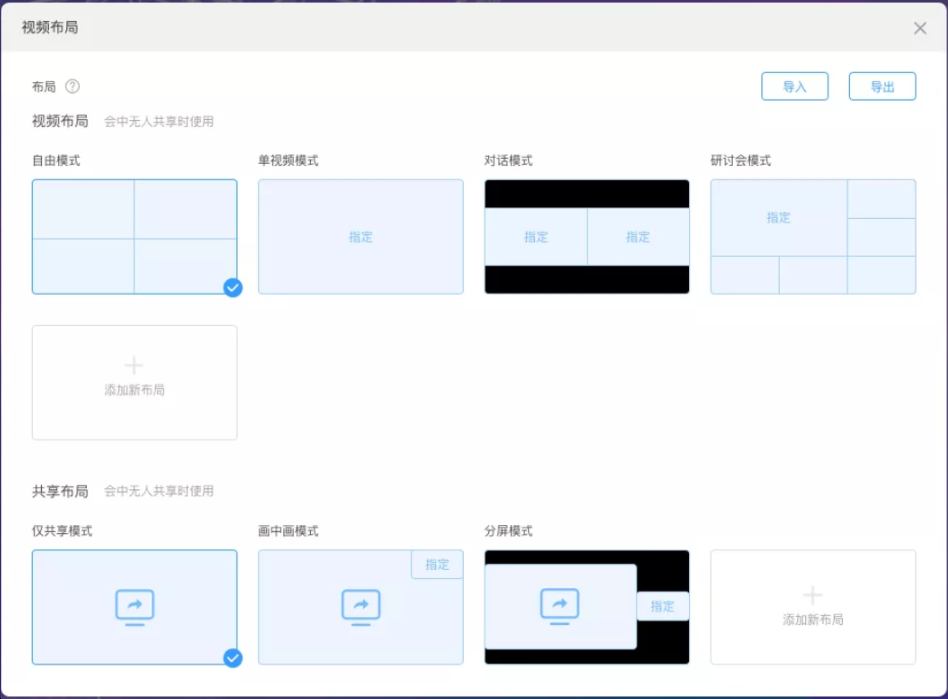Viewport: 948px width, 699px height.
Task: Click right 指定 slot in 对话模式
Action: [x=638, y=237]
